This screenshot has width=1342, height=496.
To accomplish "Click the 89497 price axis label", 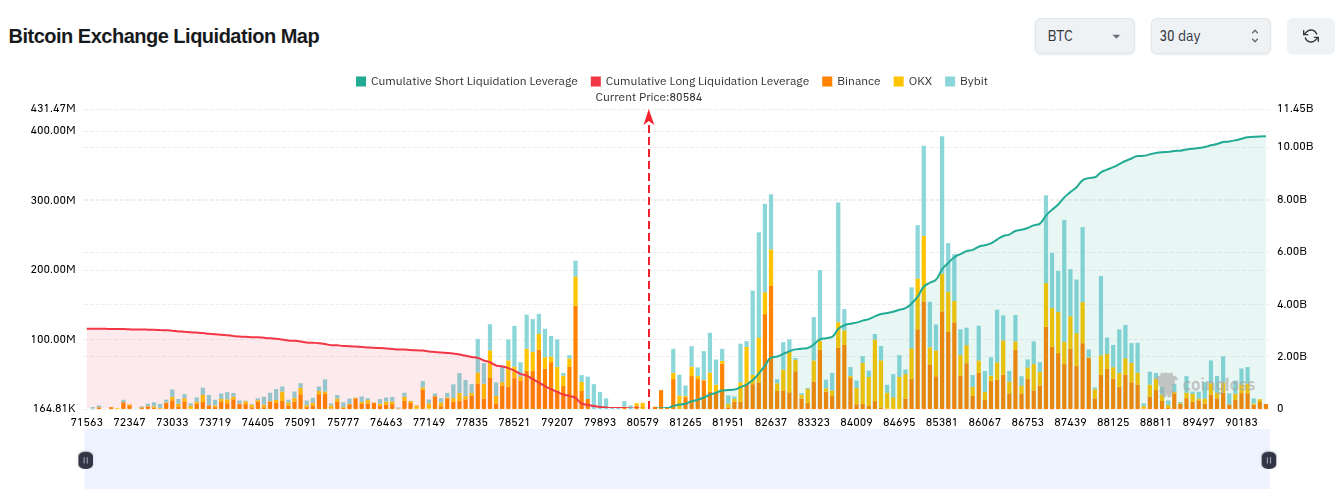I will coord(1199,423).
